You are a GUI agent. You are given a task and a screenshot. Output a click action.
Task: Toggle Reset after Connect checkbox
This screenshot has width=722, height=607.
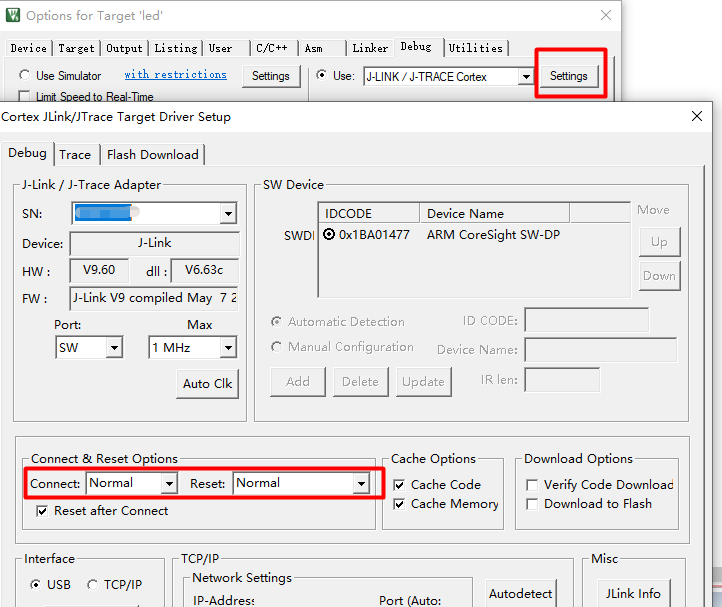click(x=42, y=511)
